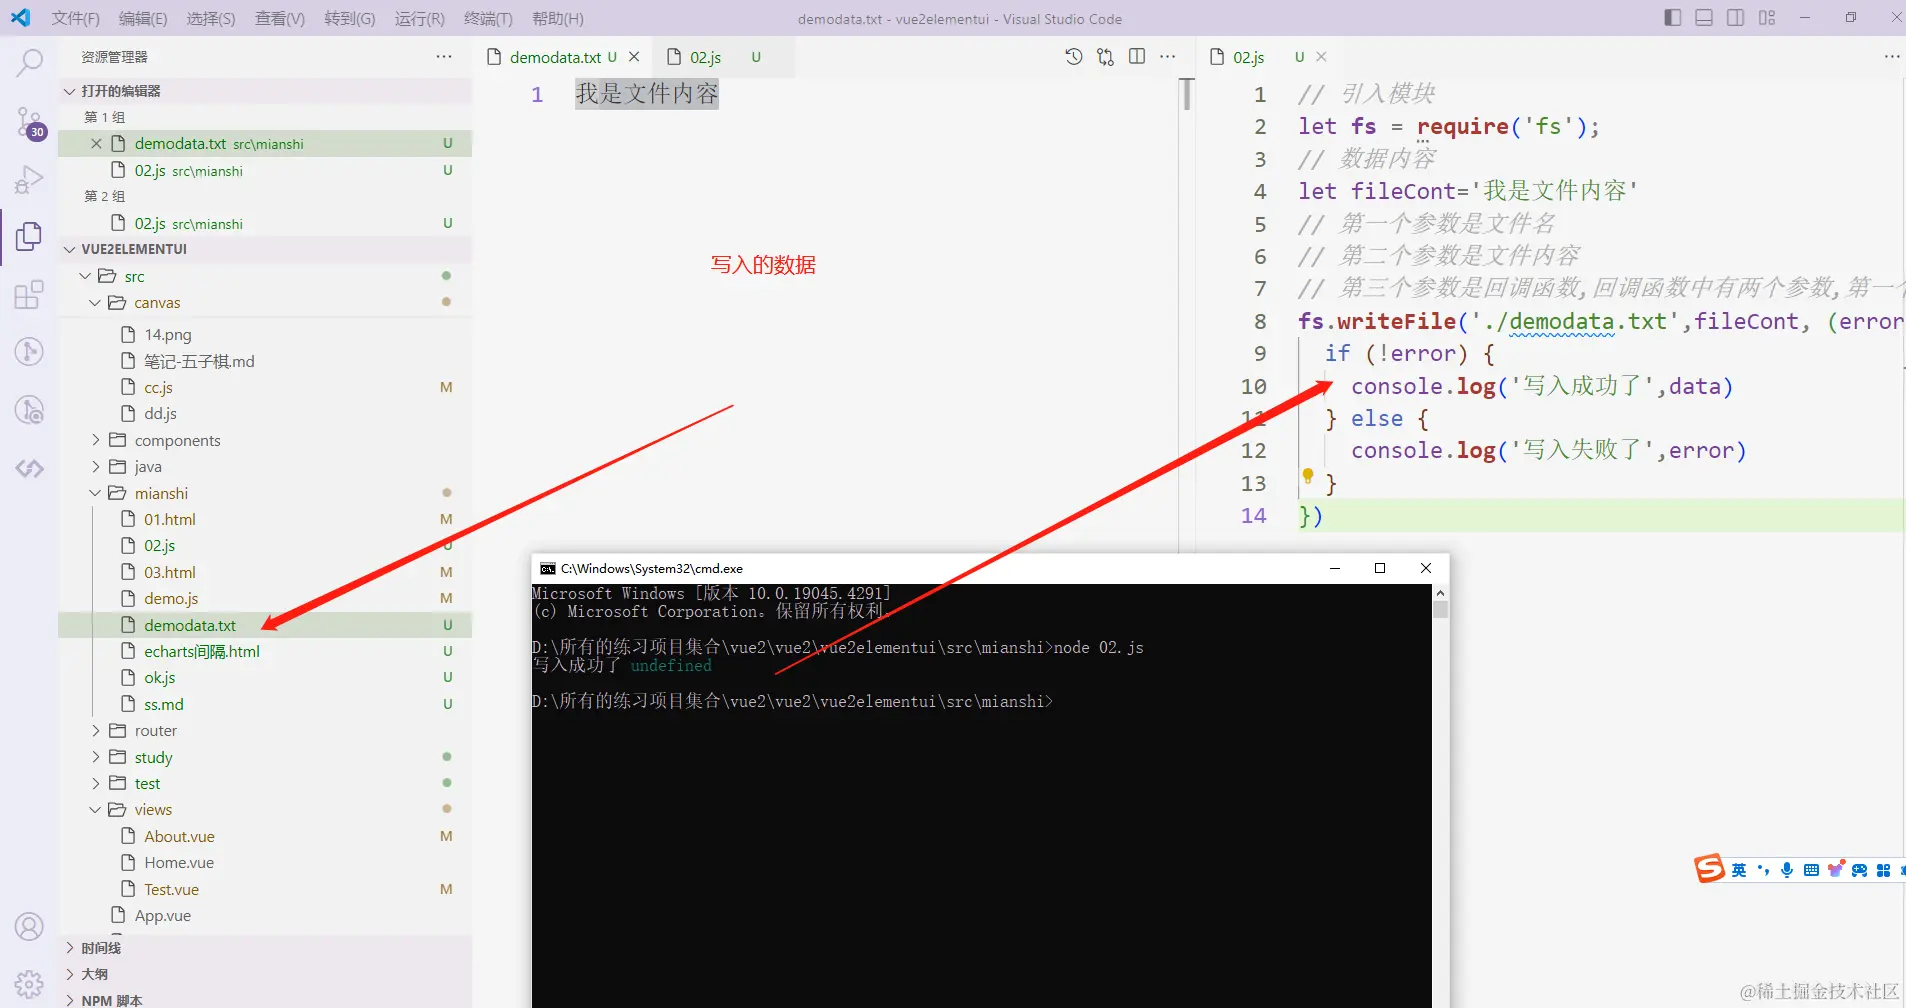Click the scrollbar of the demodata.txt editor
This screenshot has height=1008, width=1906.
(x=1186, y=93)
